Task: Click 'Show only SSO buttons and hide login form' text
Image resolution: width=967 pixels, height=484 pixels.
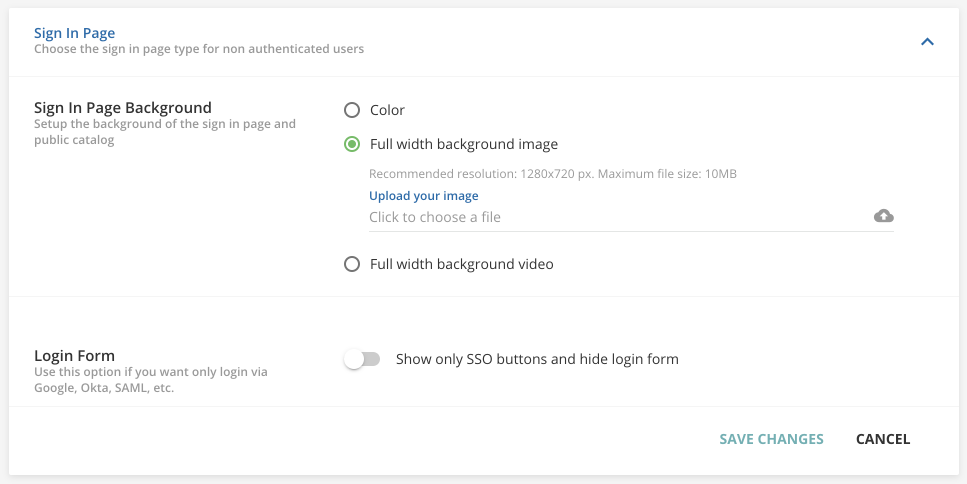Action: 537,359
